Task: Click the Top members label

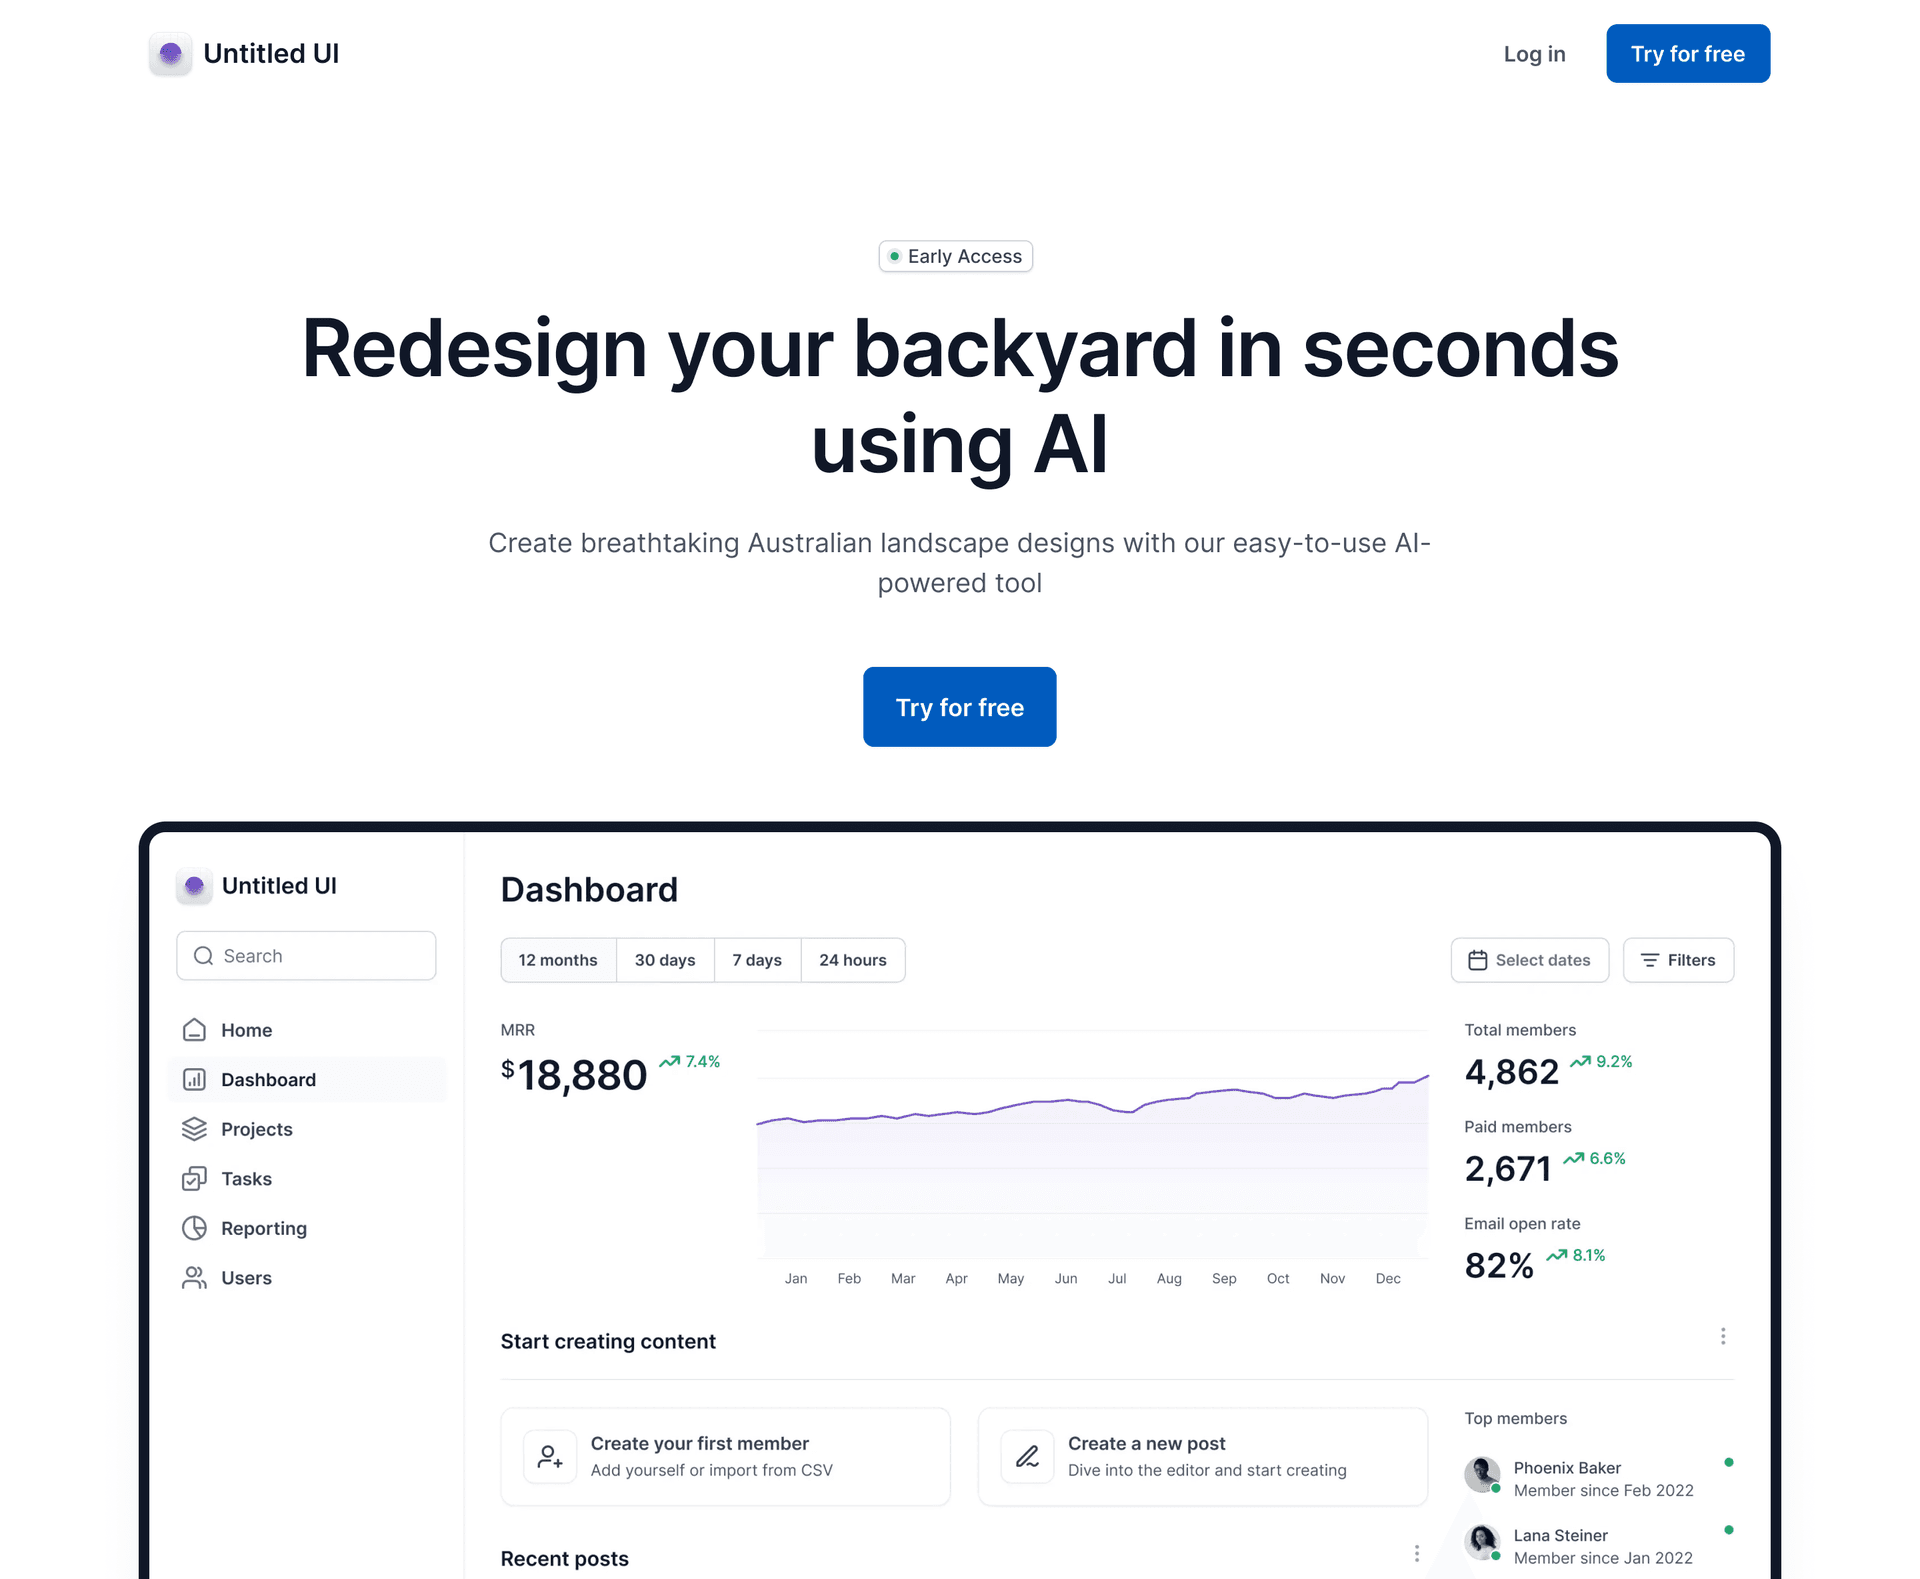Action: (1516, 1419)
